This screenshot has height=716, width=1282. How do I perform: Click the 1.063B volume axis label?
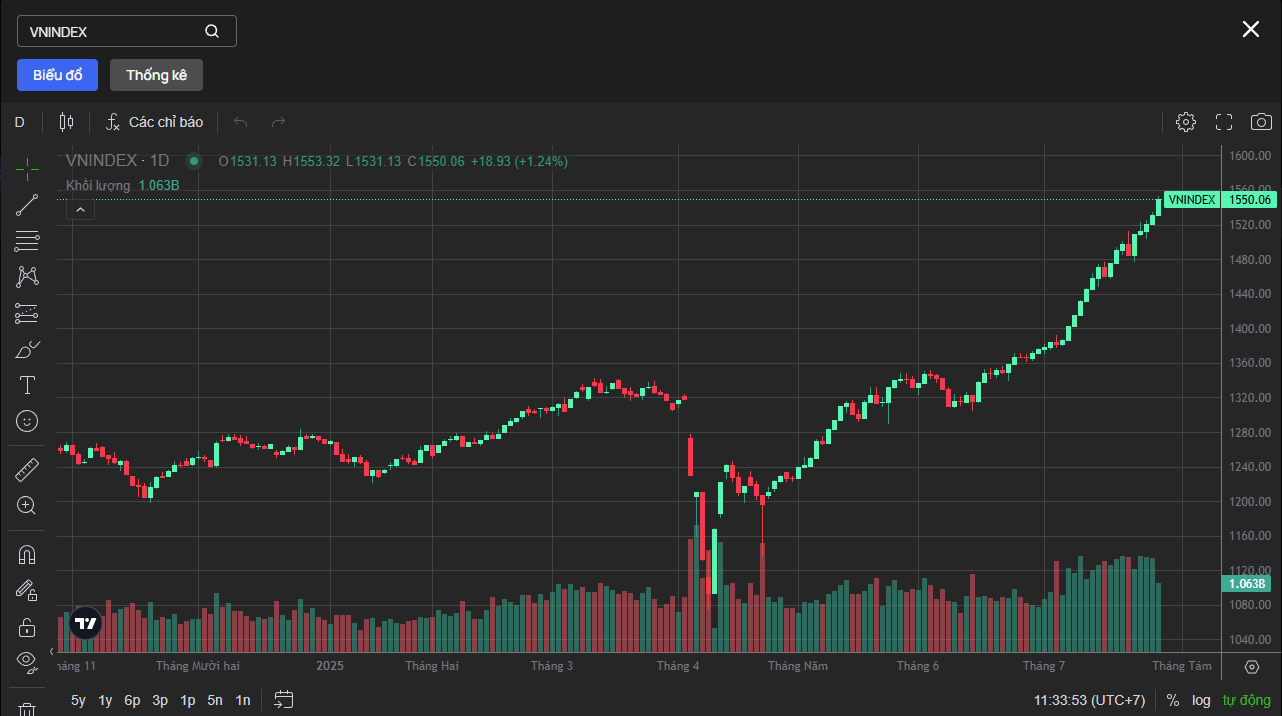1247,584
